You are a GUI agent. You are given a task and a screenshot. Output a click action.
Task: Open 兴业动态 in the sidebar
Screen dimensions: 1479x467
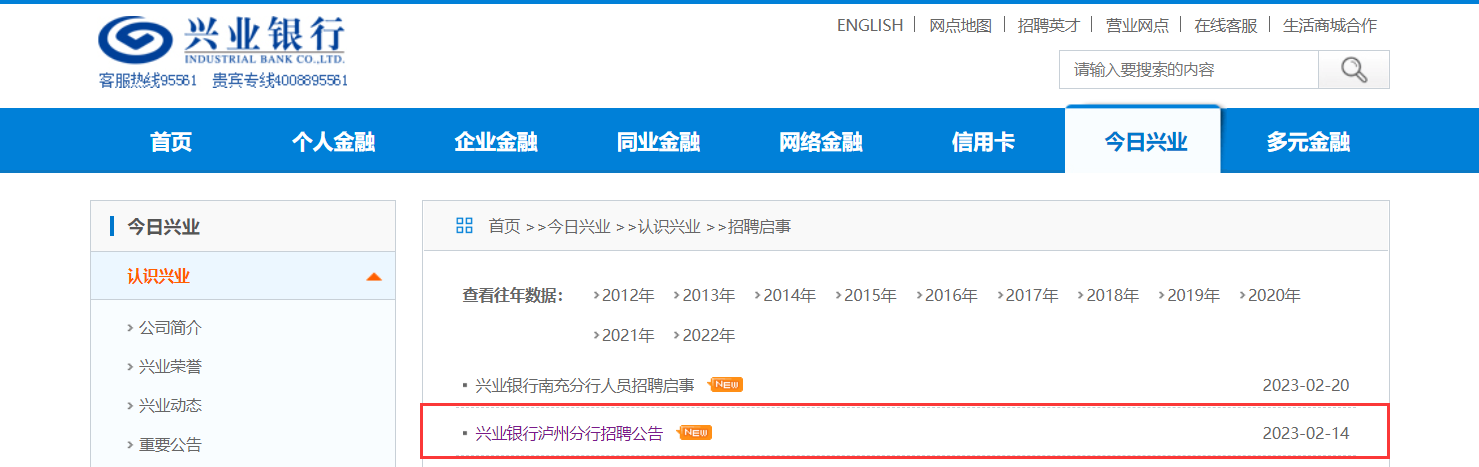point(170,406)
